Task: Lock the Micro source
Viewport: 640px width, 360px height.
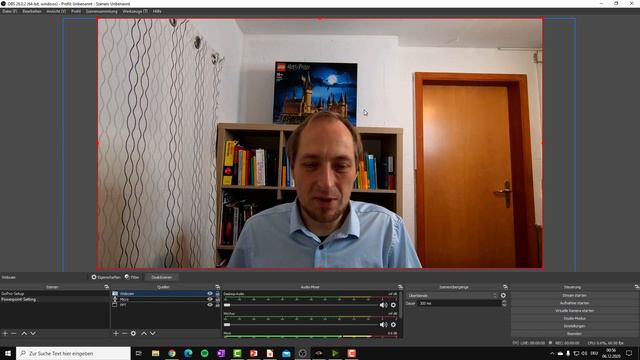Action: [218, 299]
